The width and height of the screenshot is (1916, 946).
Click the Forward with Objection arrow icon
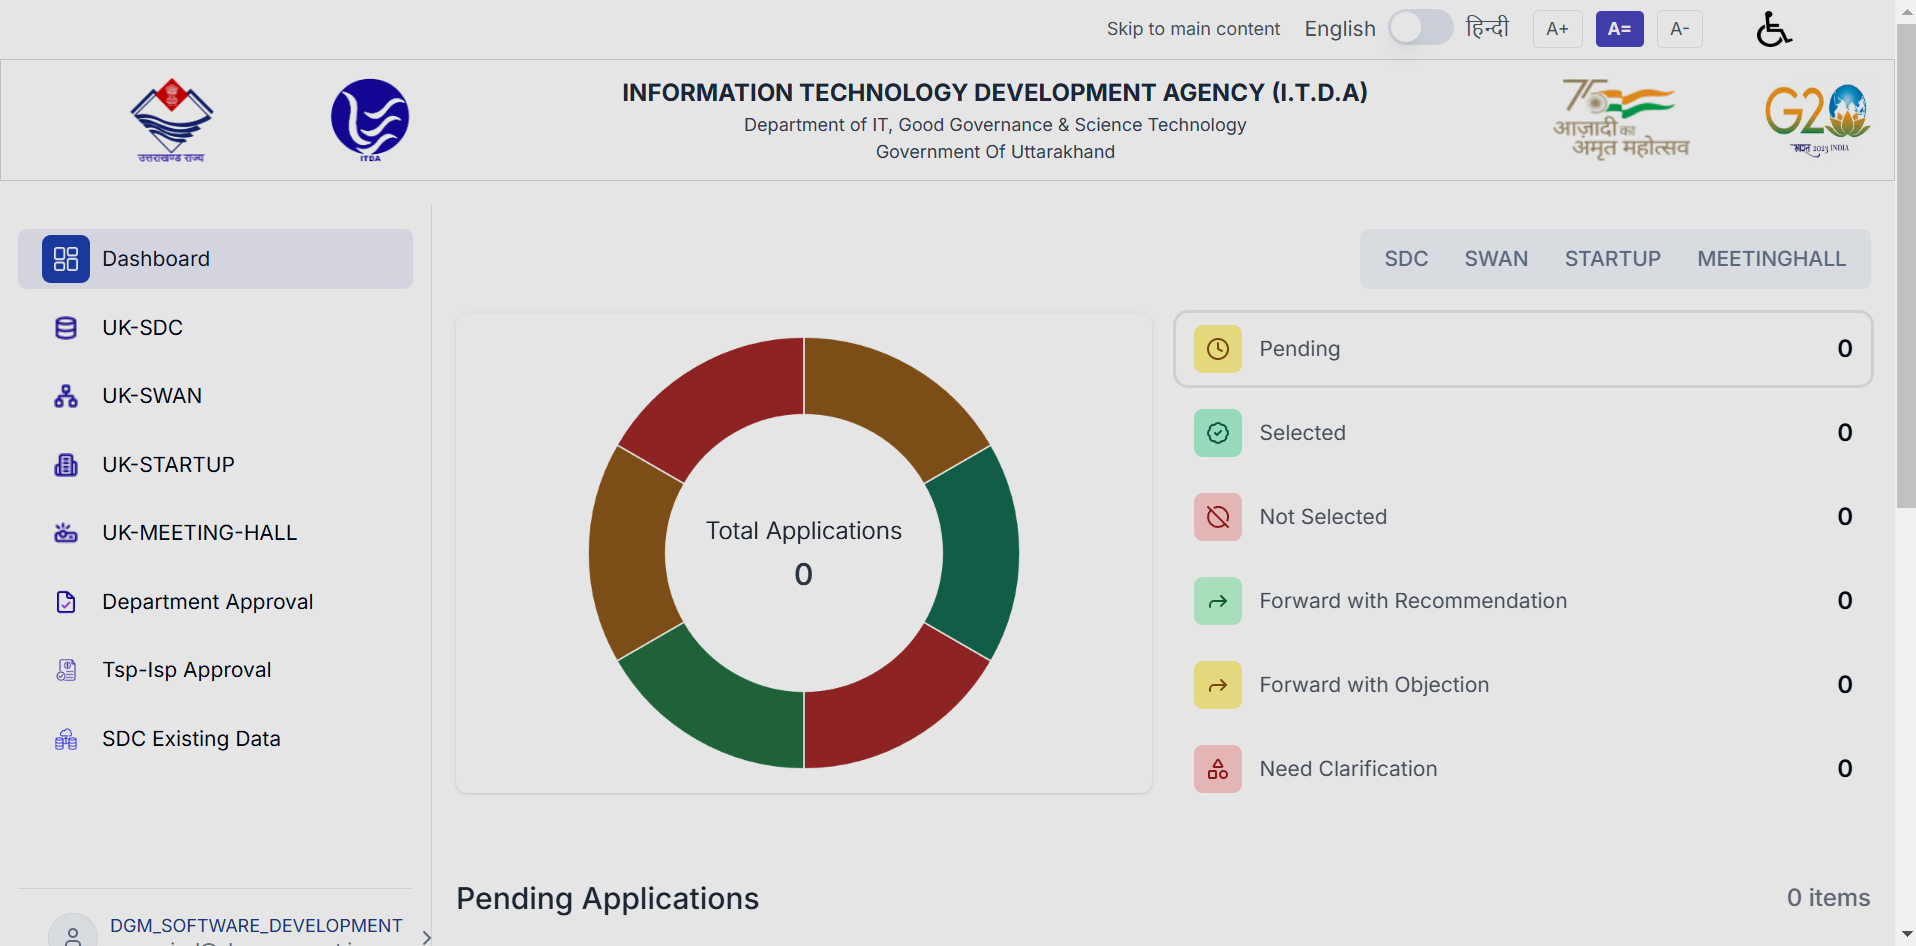(1218, 685)
